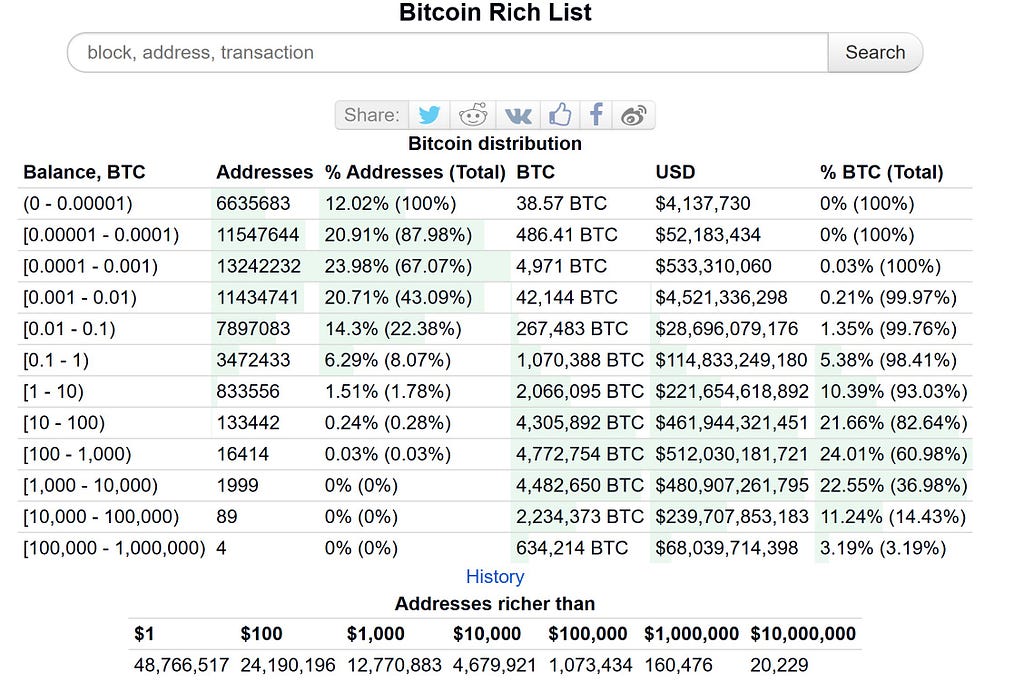Click the Addresses column header

(x=264, y=172)
